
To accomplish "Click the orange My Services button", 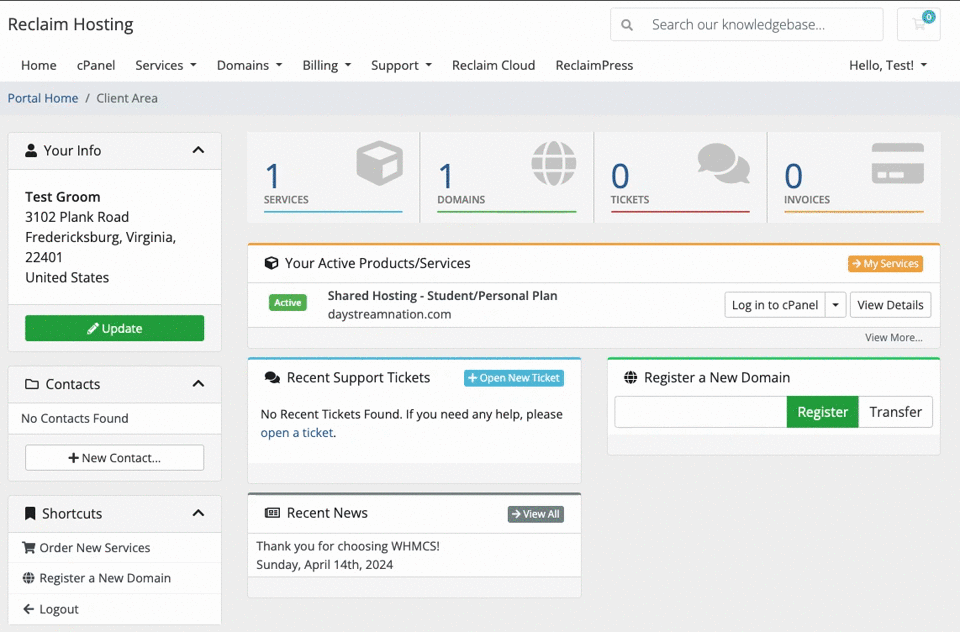I will pyautogui.click(x=885, y=263).
